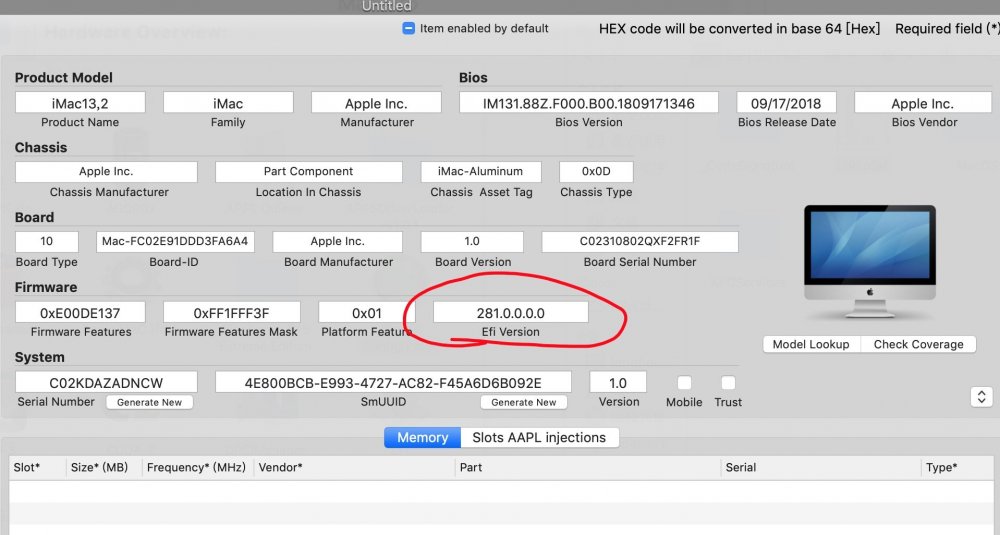This screenshot has width=1000, height=535.
Task: Click the Efi Version field 281.0.0.0.0
Action: (511, 312)
